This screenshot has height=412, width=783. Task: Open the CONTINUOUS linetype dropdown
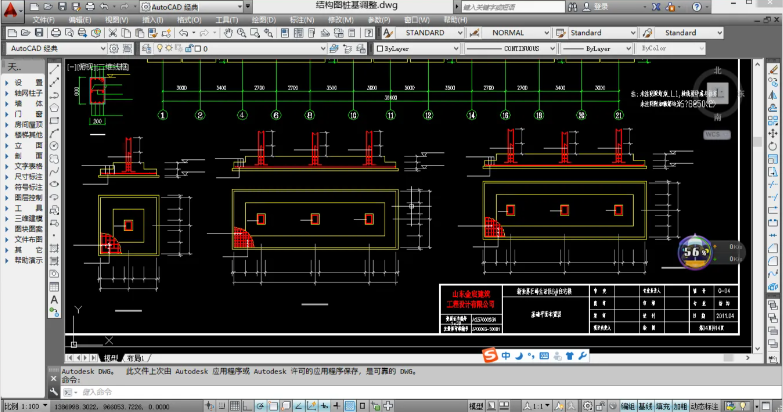click(x=551, y=48)
